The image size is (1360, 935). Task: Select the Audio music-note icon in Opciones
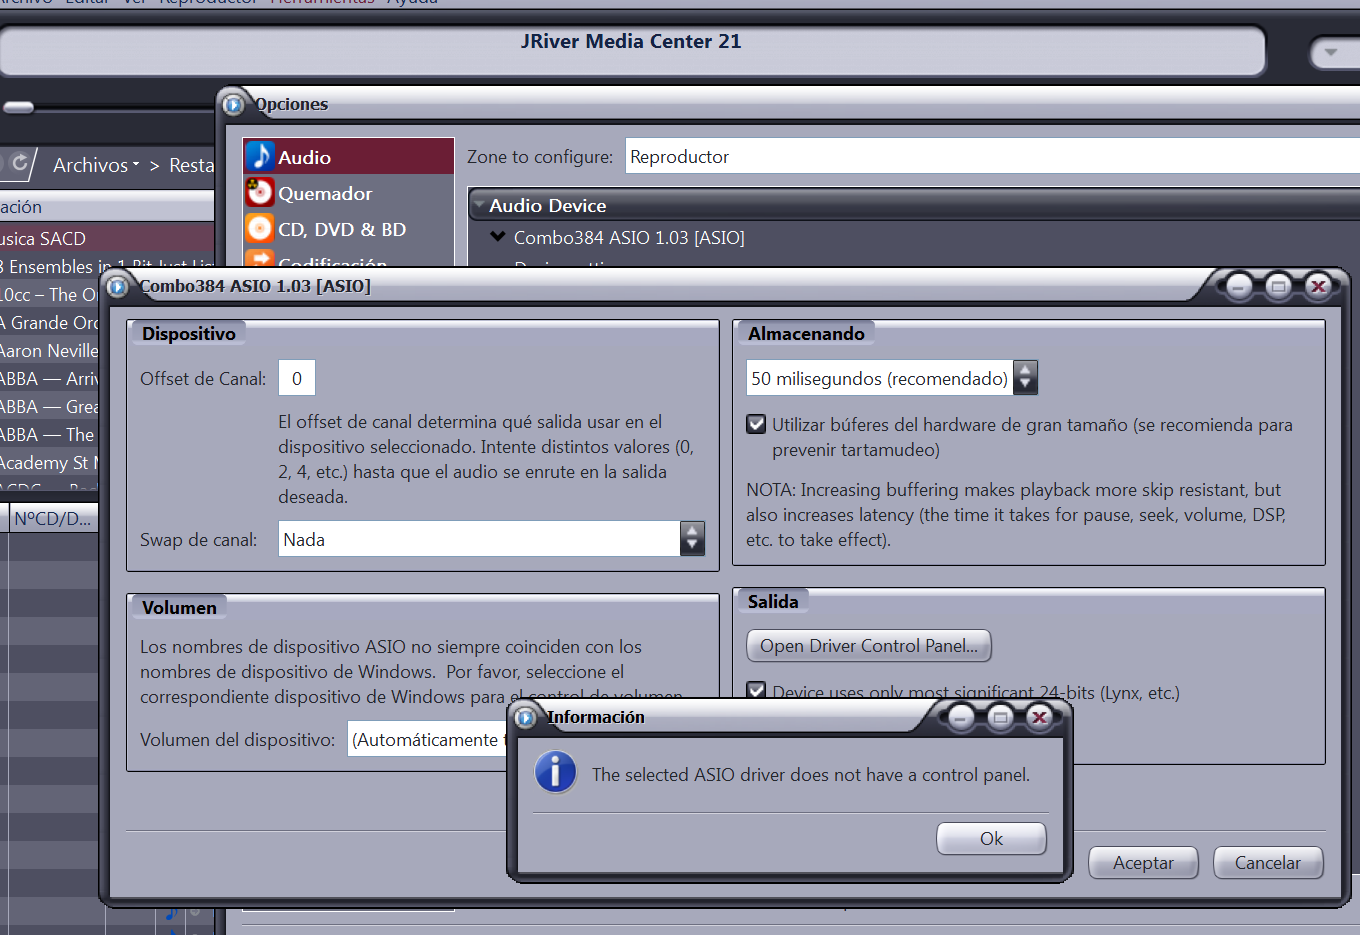[260, 157]
